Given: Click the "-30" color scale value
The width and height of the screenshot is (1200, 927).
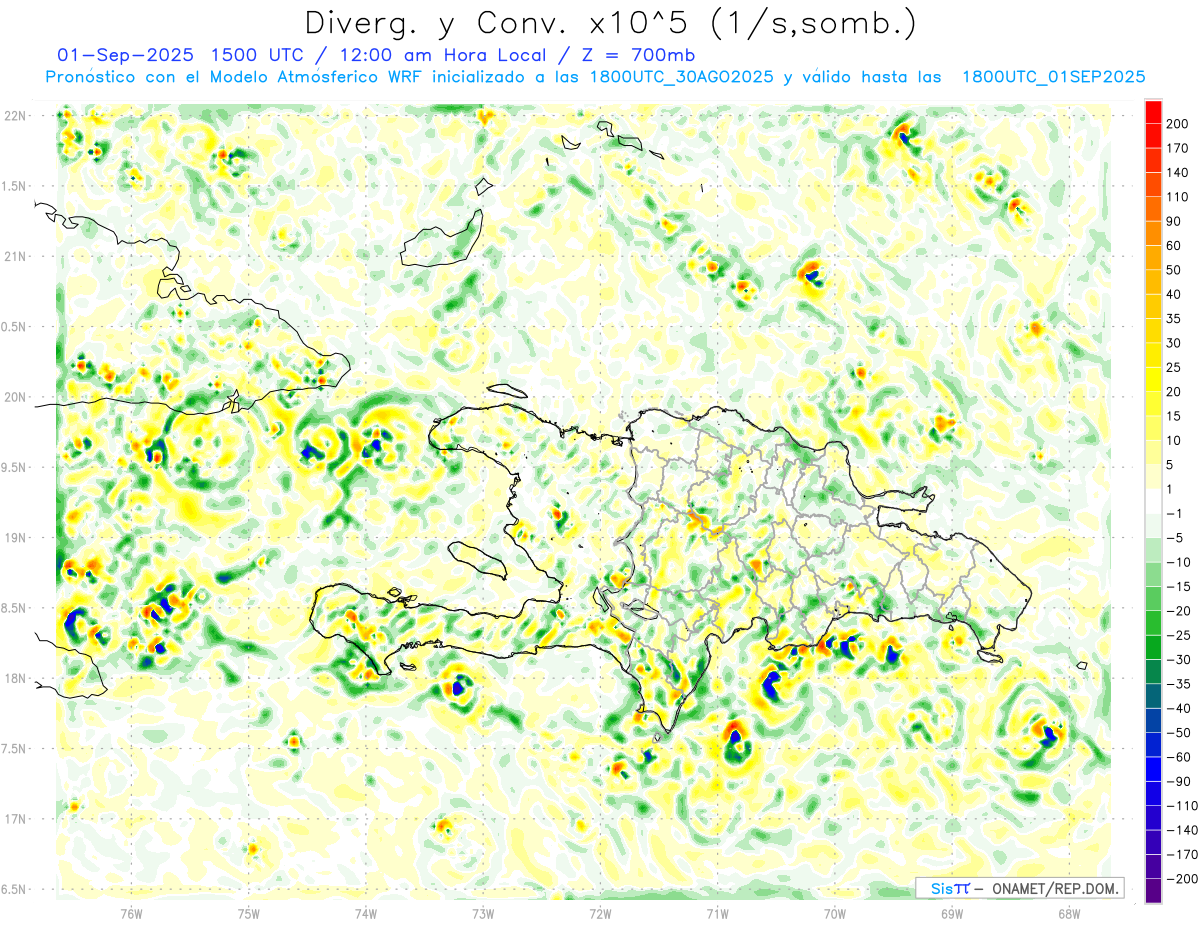Looking at the screenshot, I should point(1179,660).
